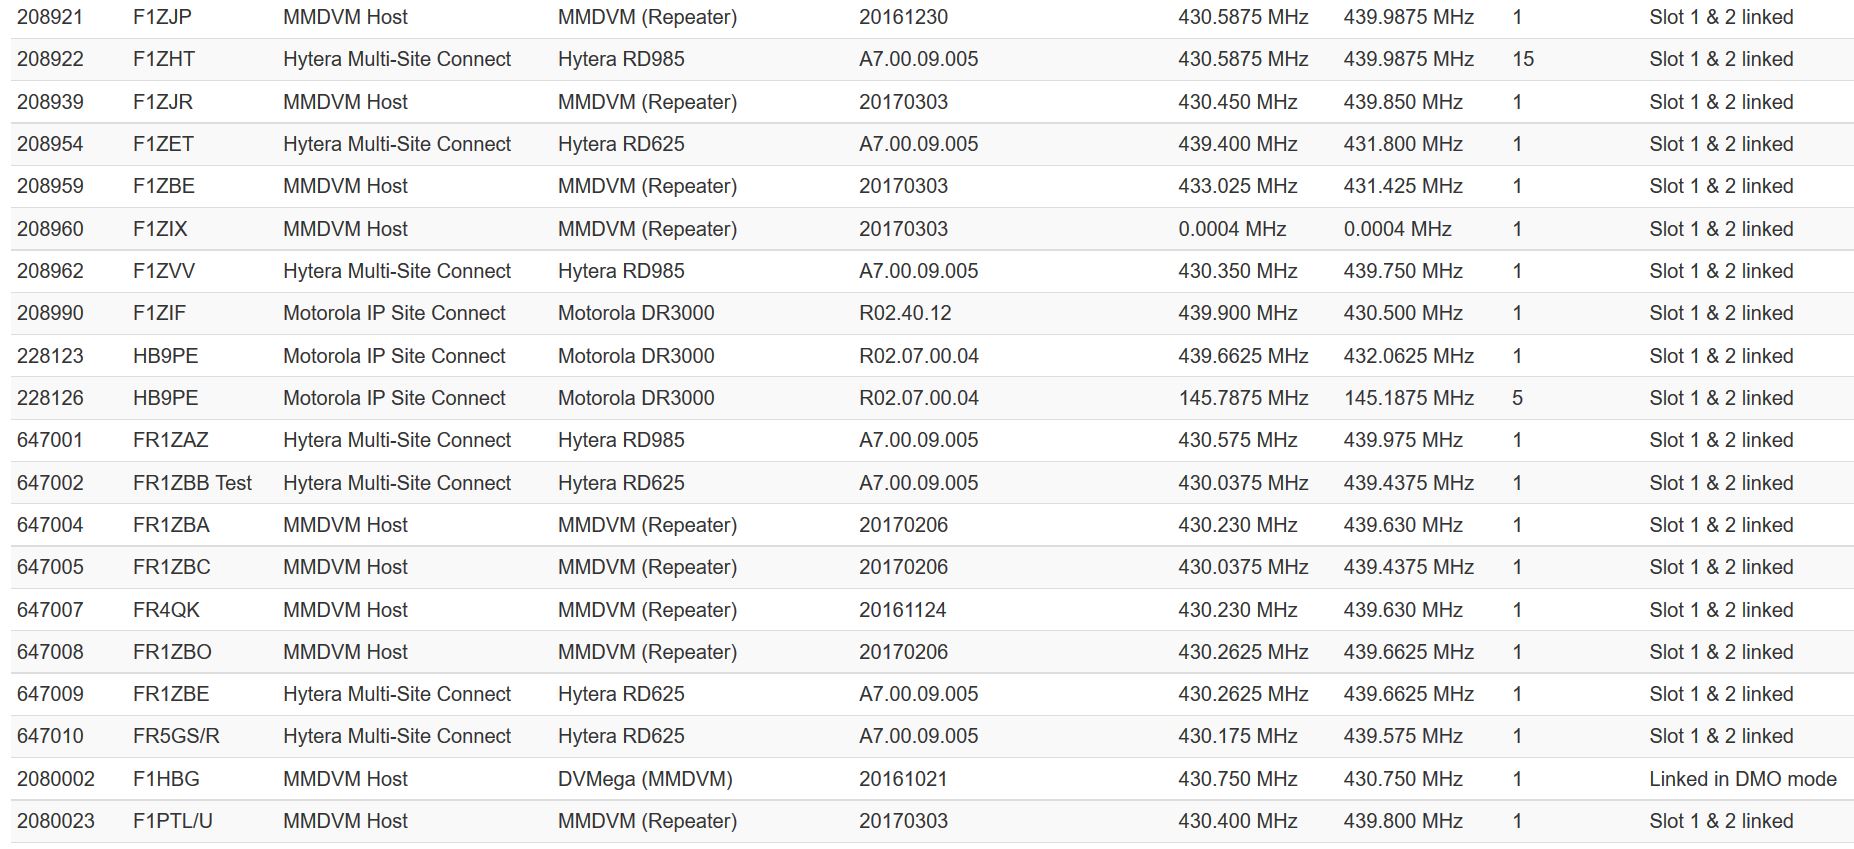The image size is (1854, 849).
Task: Click repeater ID 228123
Action: [x=50, y=356]
